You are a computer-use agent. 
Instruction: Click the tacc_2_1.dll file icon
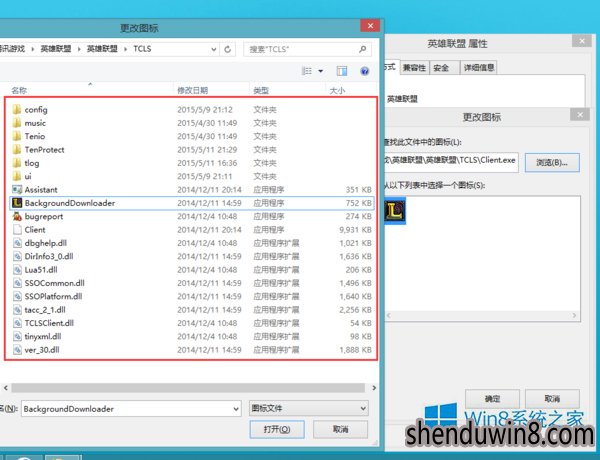coord(17,310)
